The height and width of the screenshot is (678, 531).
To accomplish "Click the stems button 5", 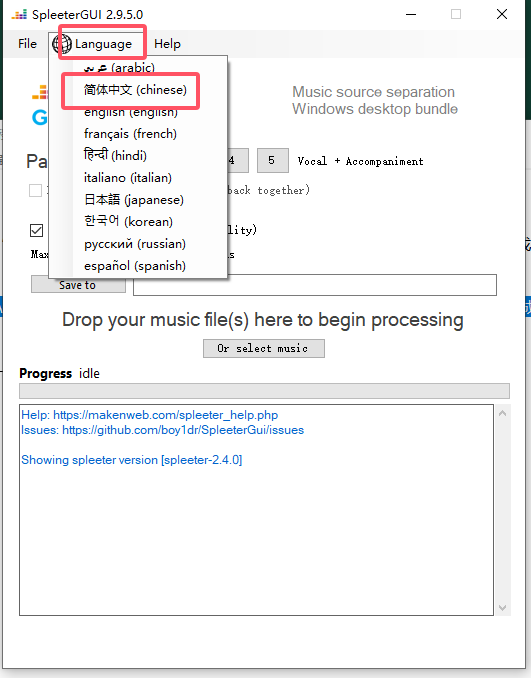I will 272,160.
